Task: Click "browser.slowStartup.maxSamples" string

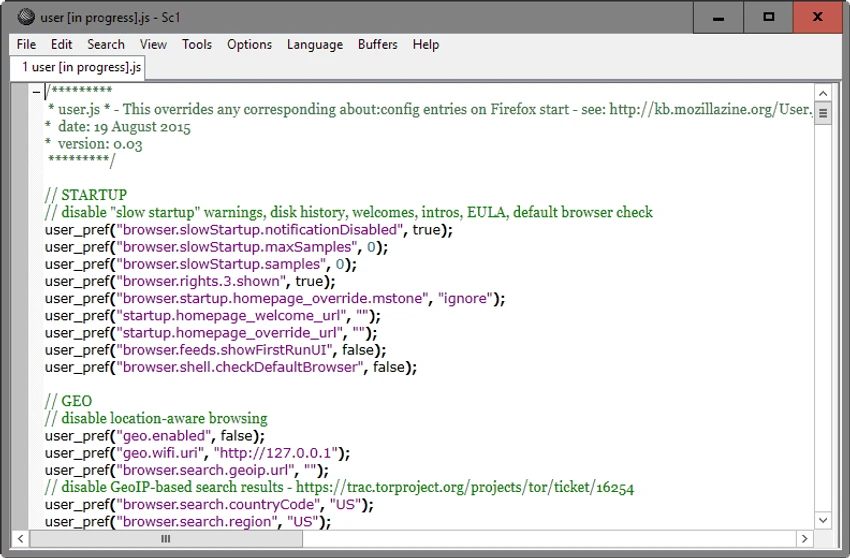Action: (237, 247)
